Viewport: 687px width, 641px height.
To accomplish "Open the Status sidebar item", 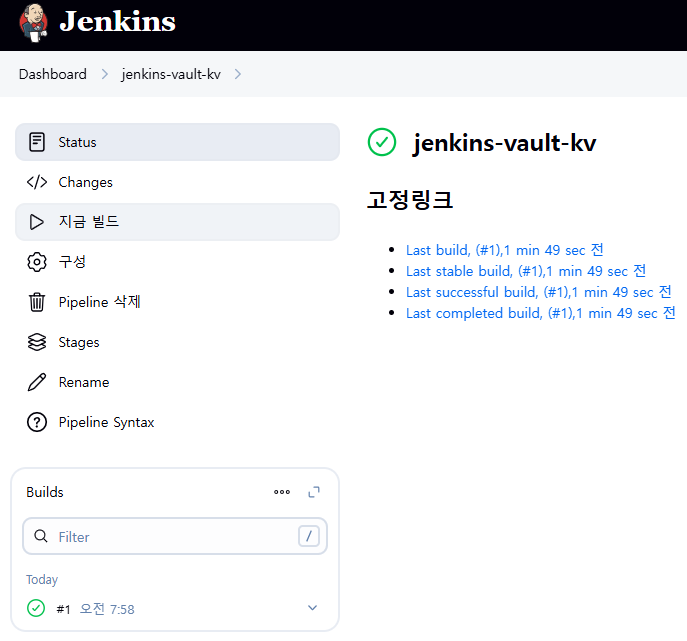I will [177, 142].
